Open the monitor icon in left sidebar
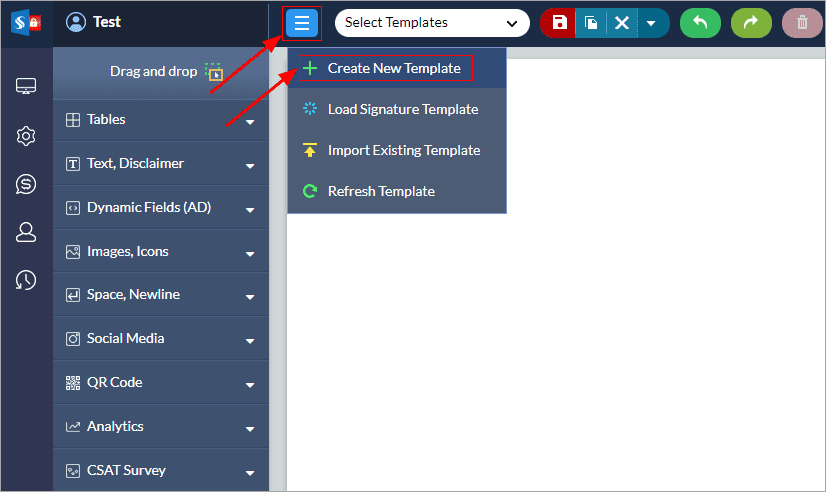The image size is (826, 492). pos(26,87)
